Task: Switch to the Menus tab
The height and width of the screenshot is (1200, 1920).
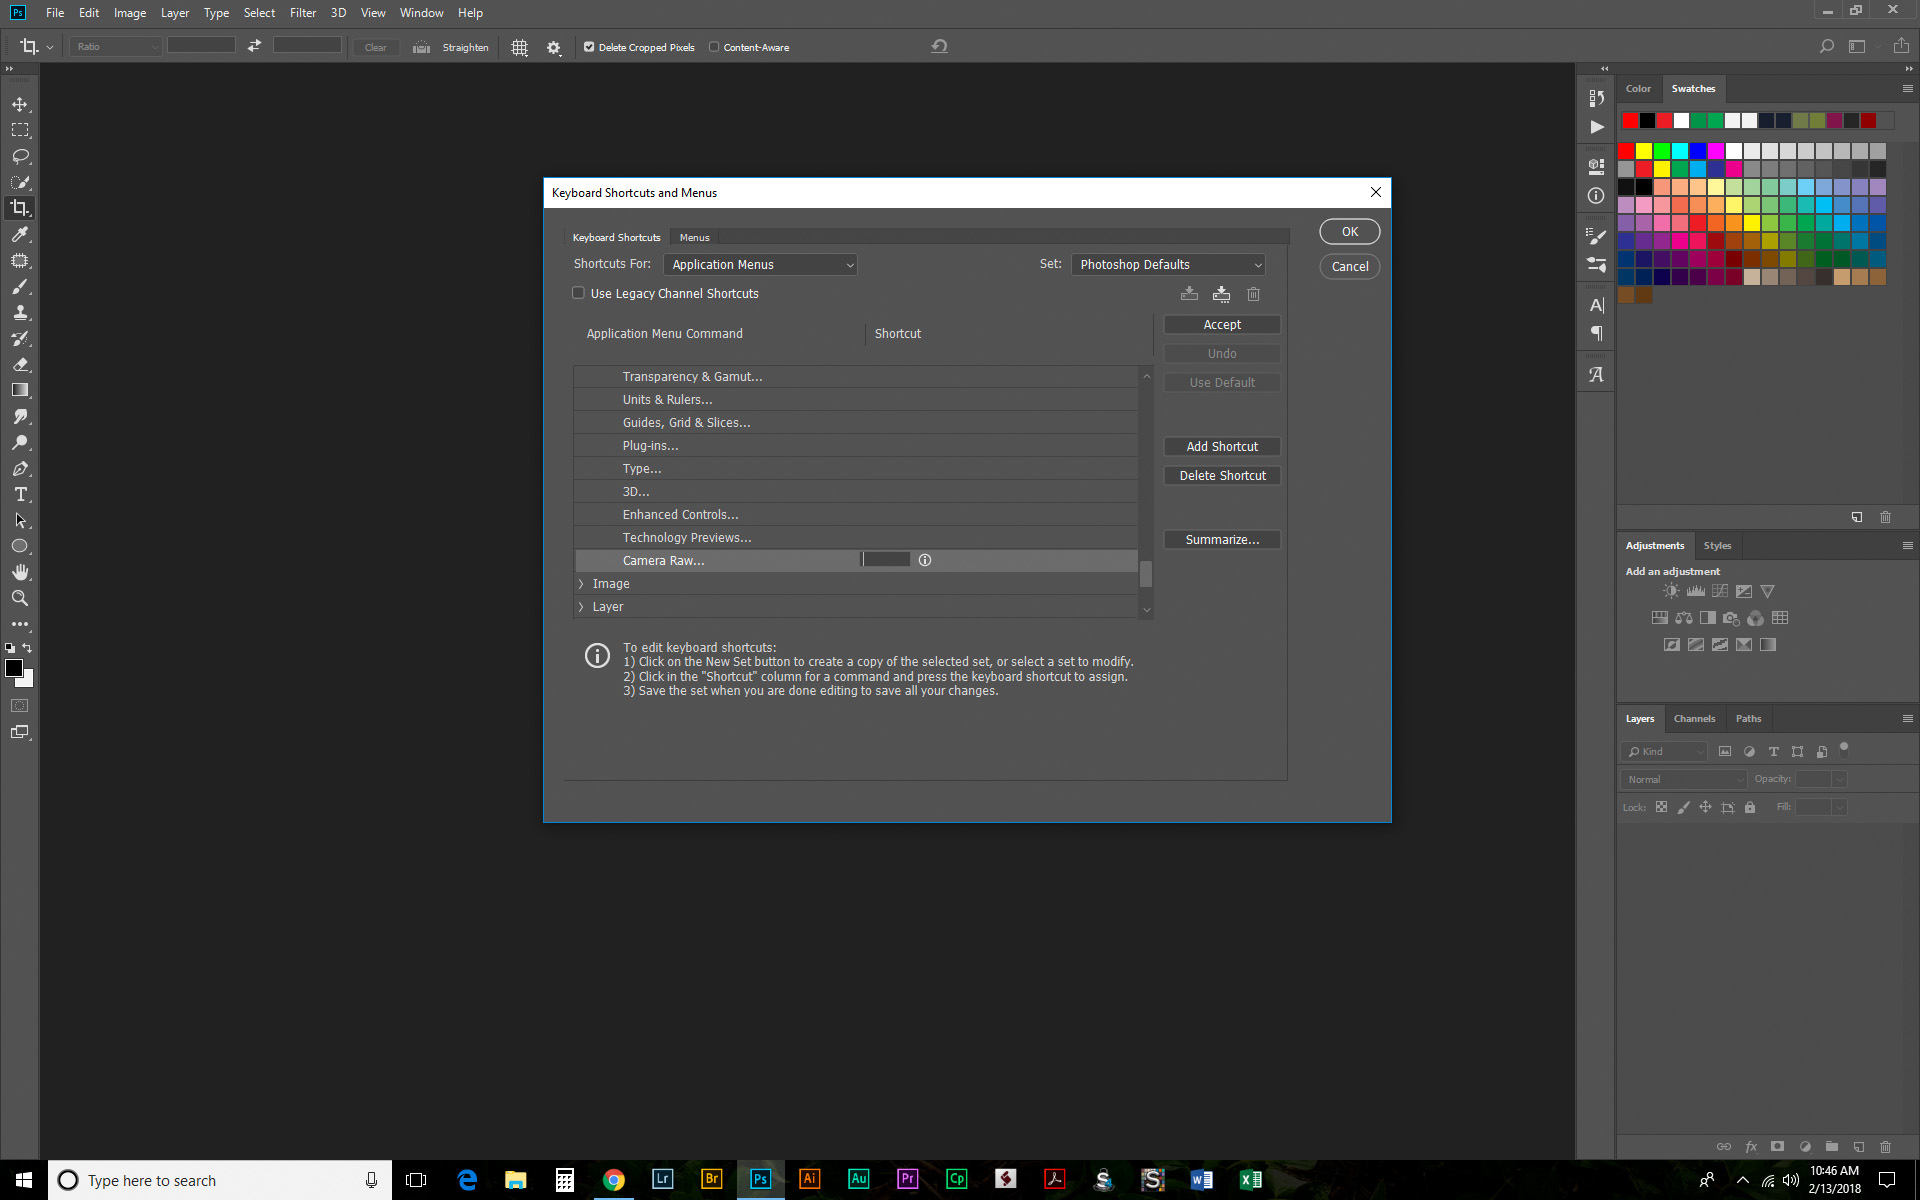Action: [x=694, y=237]
